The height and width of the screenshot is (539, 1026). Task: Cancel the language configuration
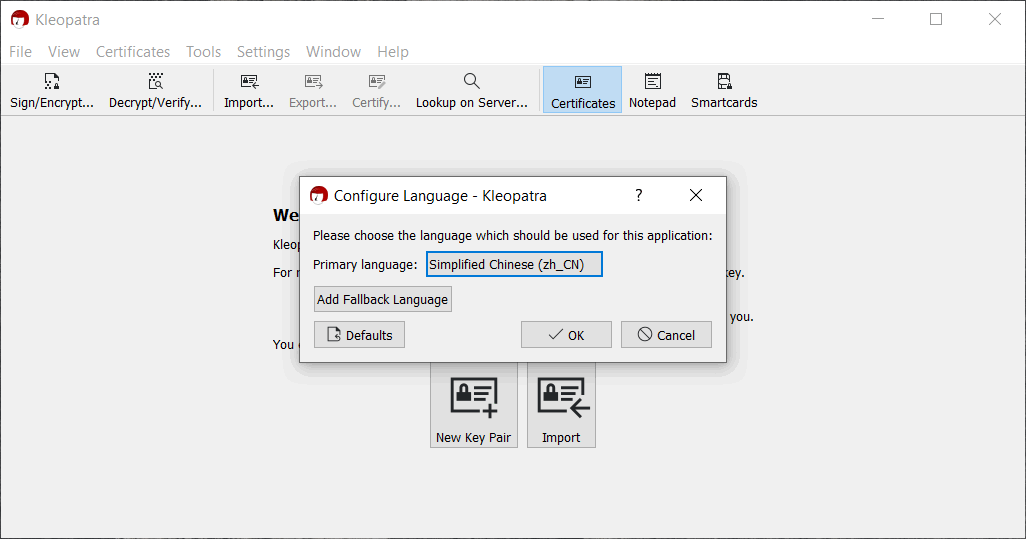click(666, 335)
